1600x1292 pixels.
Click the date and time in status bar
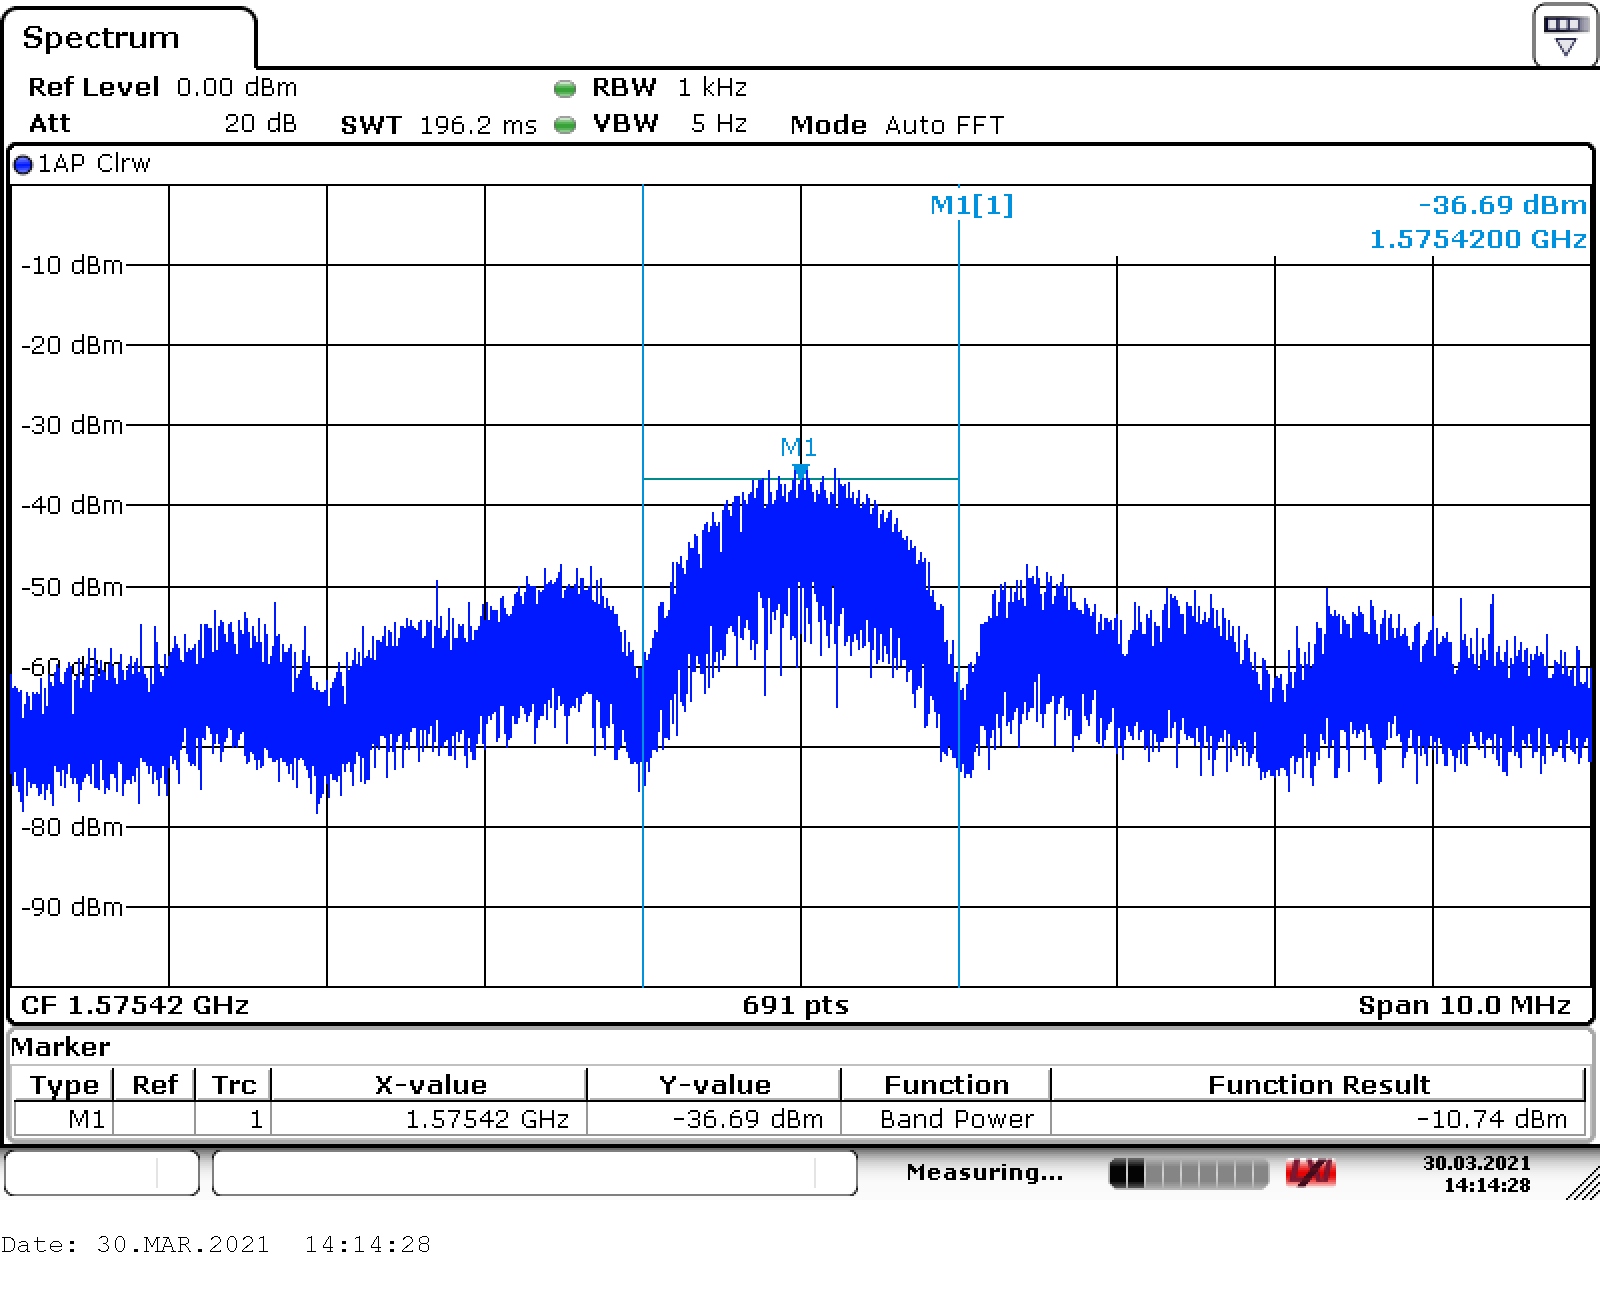pyautogui.click(x=1476, y=1174)
